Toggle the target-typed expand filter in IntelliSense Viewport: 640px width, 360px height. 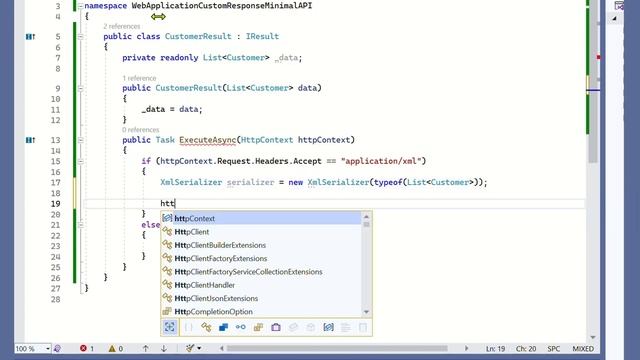[170, 327]
